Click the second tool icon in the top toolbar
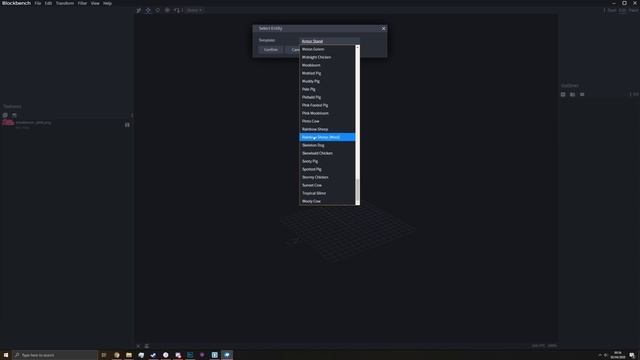The width and height of the screenshot is (640, 360). (x=148, y=10)
